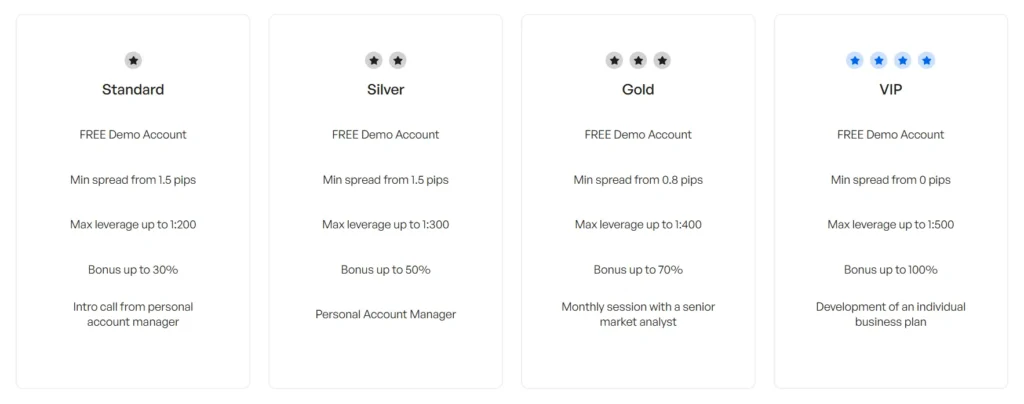
Task: Click the first star above Silver
Action: (x=374, y=61)
